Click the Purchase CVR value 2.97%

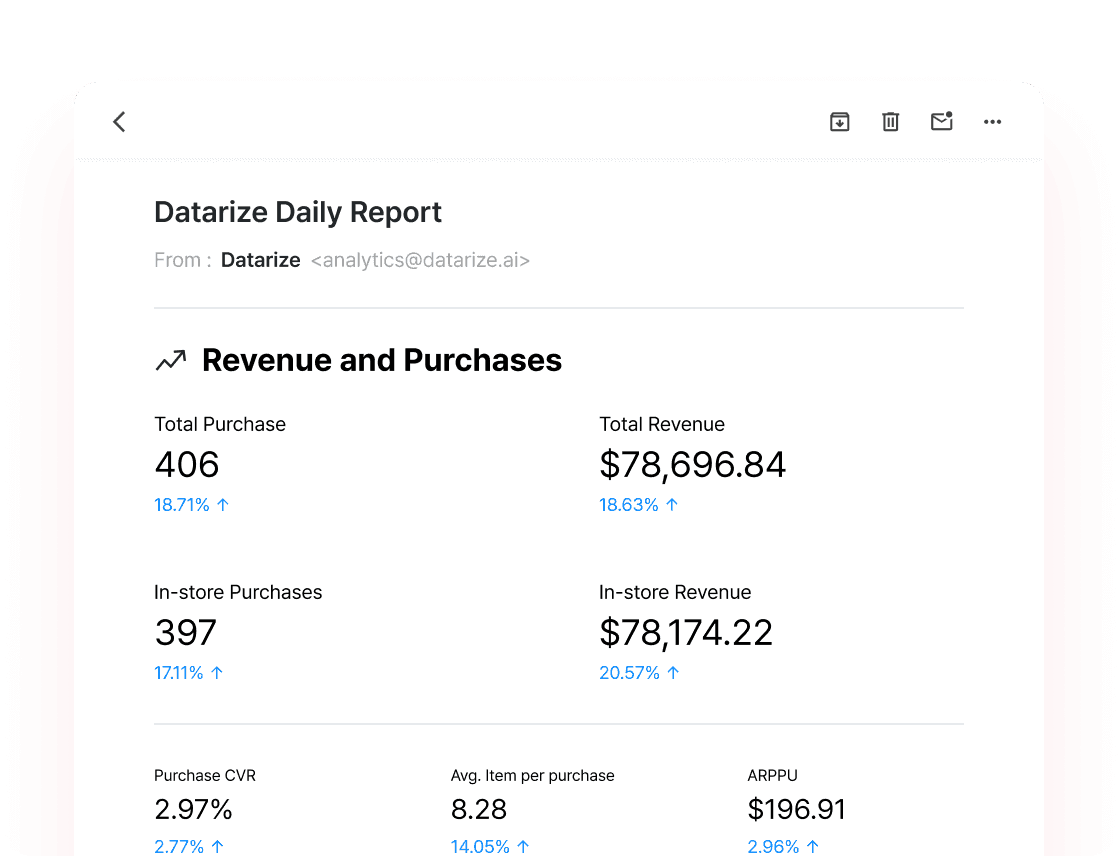193,810
